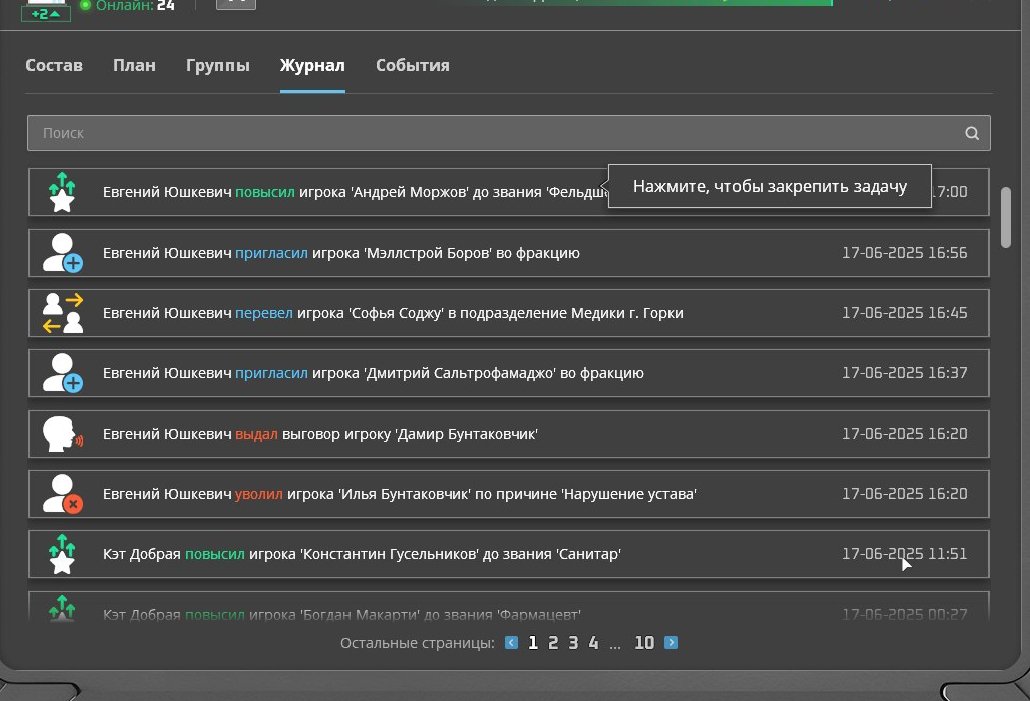Click 'выдал' in the 'Дамир Бунтаковчик' entry
This screenshot has width=1030, height=701.
point(256,434)
